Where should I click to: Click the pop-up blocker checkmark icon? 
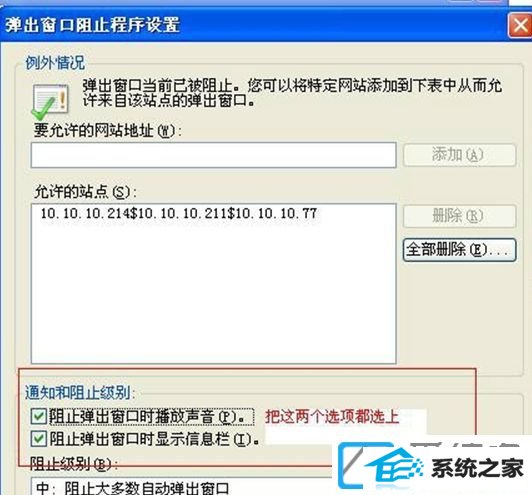[50, 102]
